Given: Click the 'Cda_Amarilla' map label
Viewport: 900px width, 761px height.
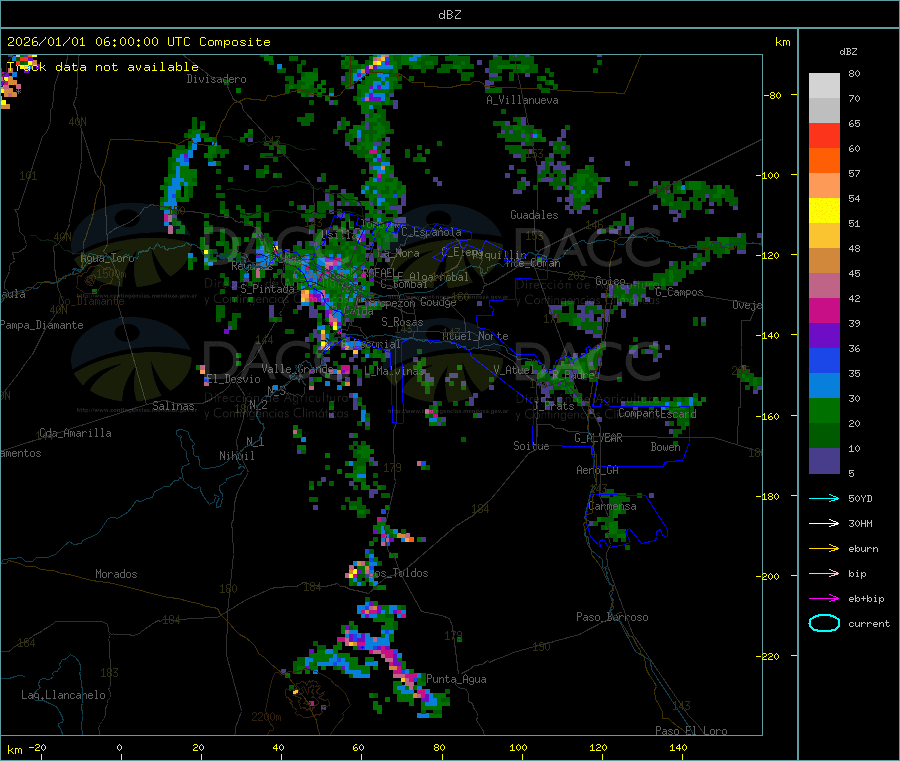Looking at the screenshot, I should (x=75, y=433).
